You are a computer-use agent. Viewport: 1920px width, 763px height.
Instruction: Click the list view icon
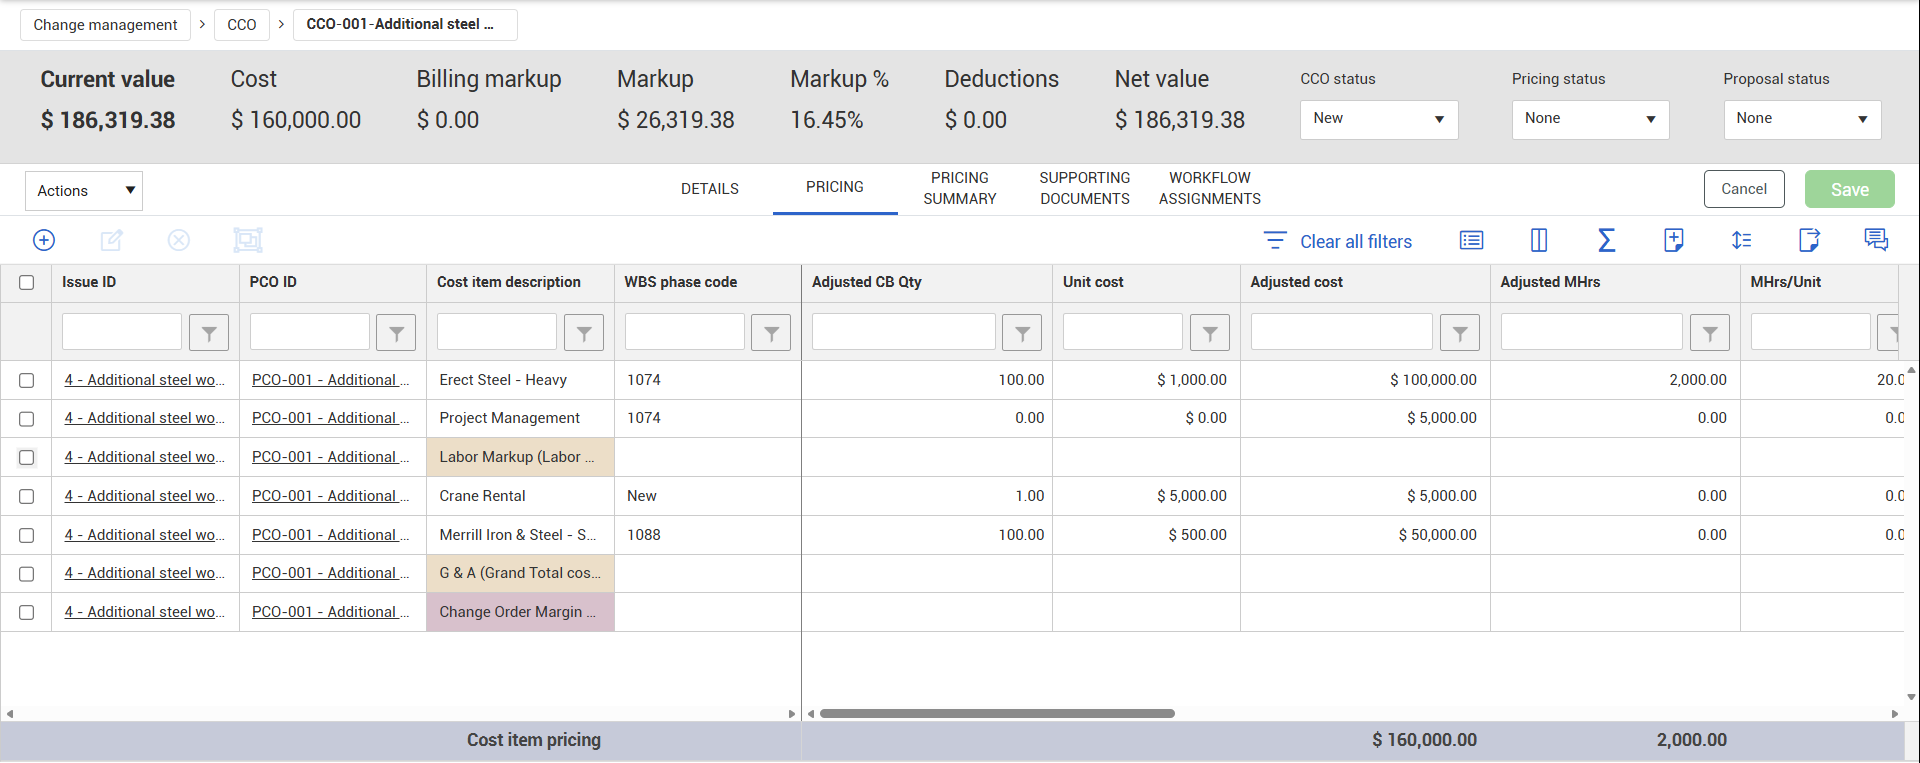tap(1471, 240)
